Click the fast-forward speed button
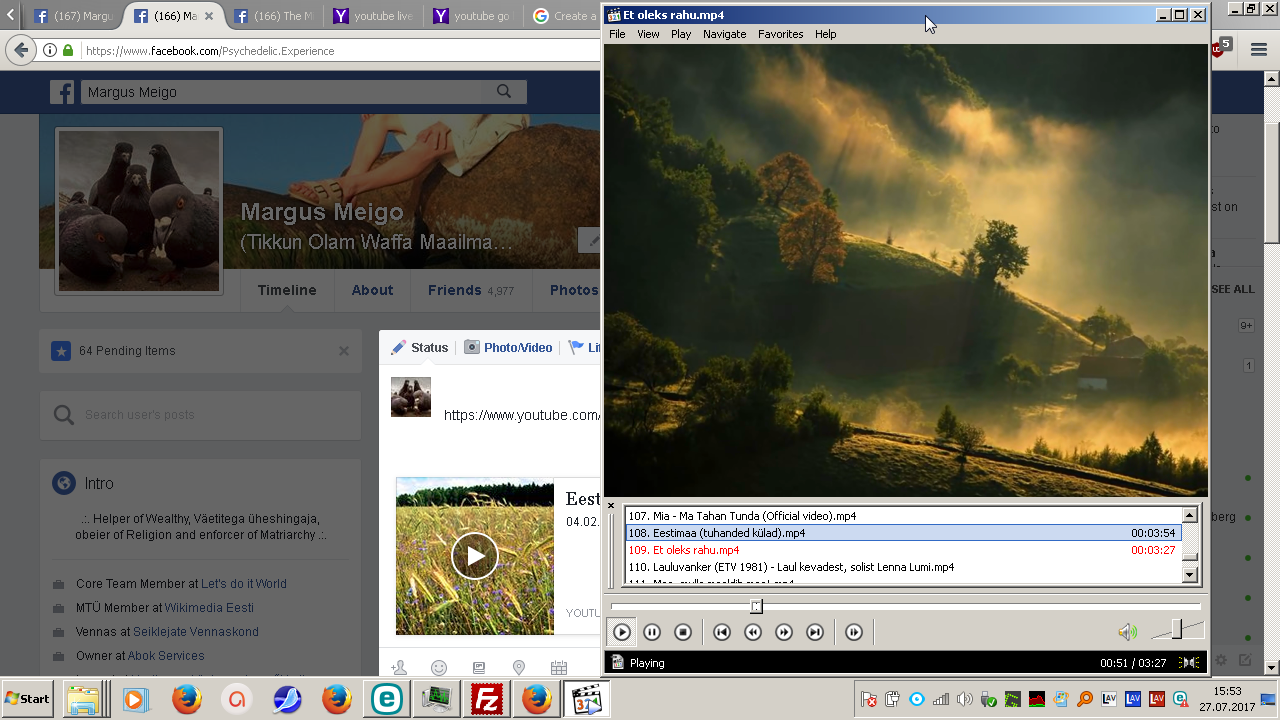Viewport: 1280px width, 720px height. tap(784, 632)
